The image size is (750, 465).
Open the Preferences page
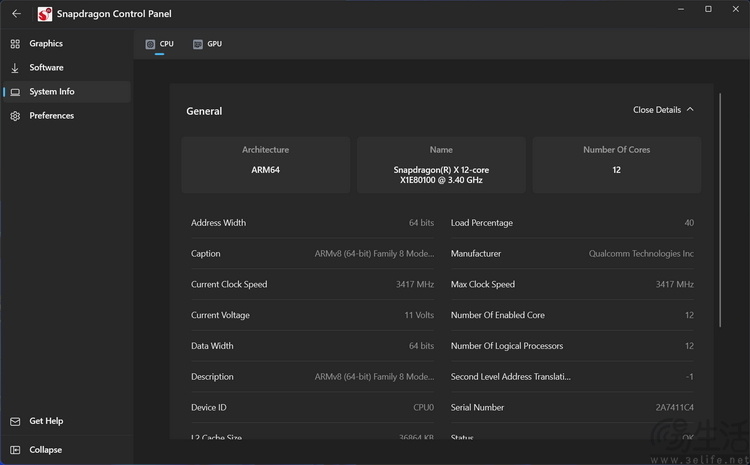click(x=51, y=116)
